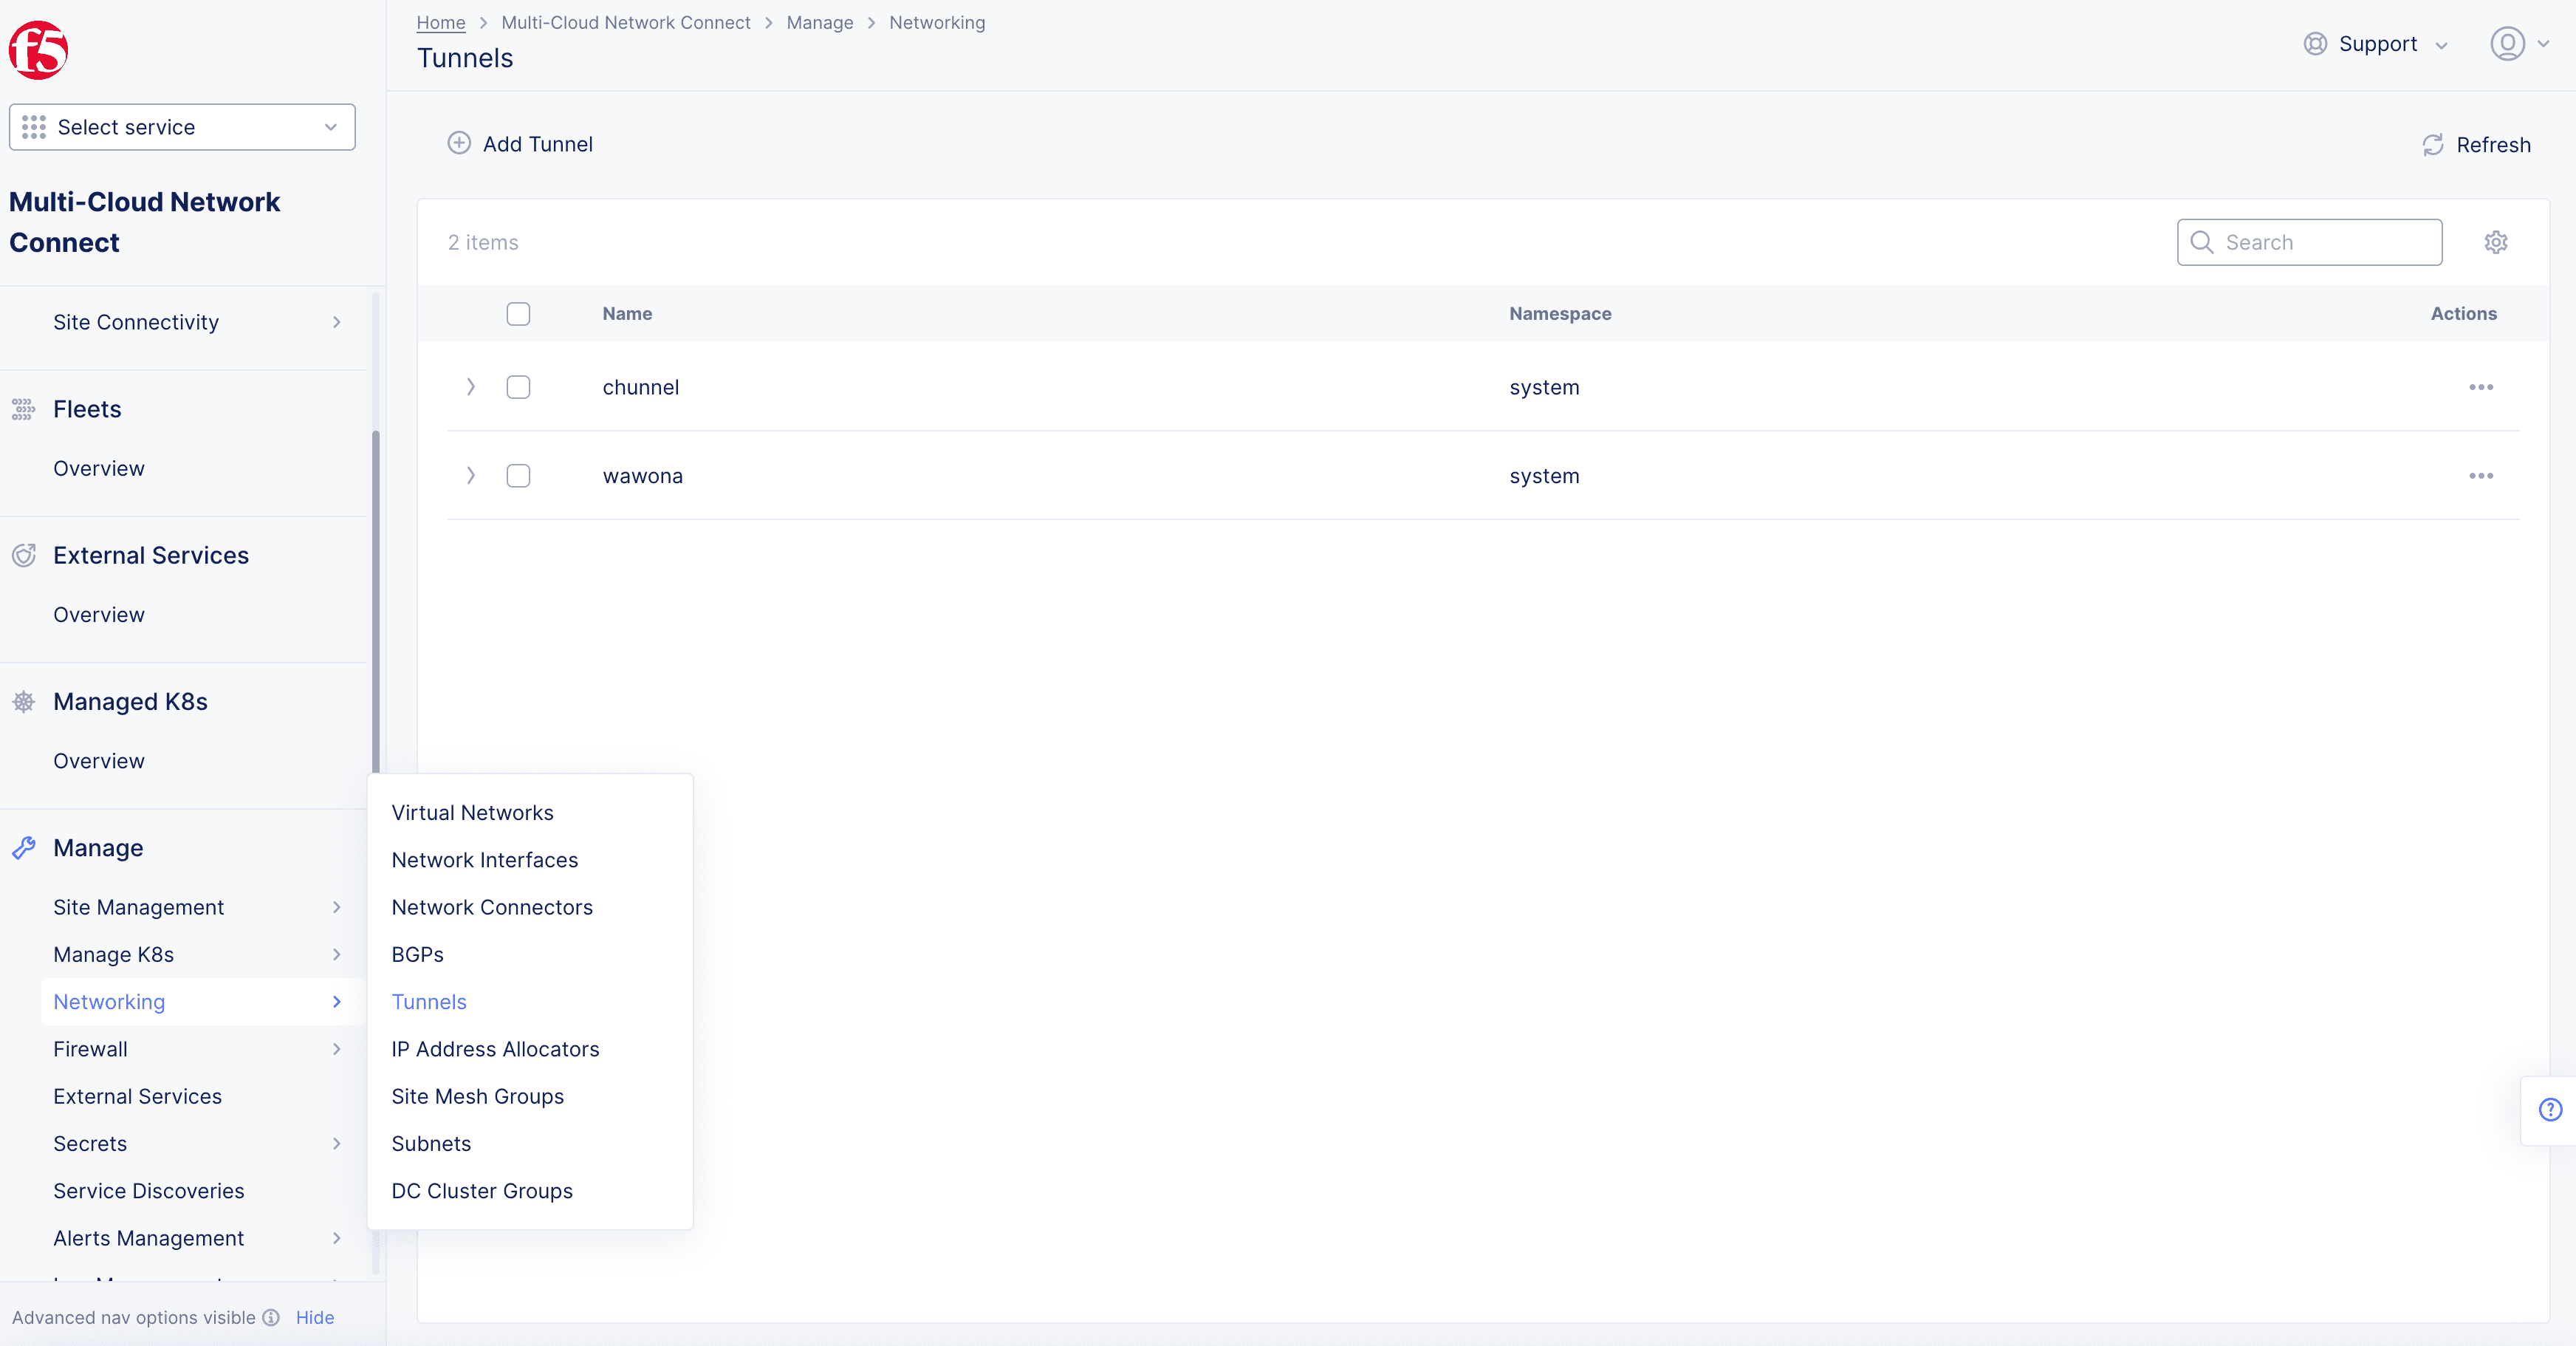Open Overview under Managed K8s
The image size is (2576, 1346).
[99, 761]
